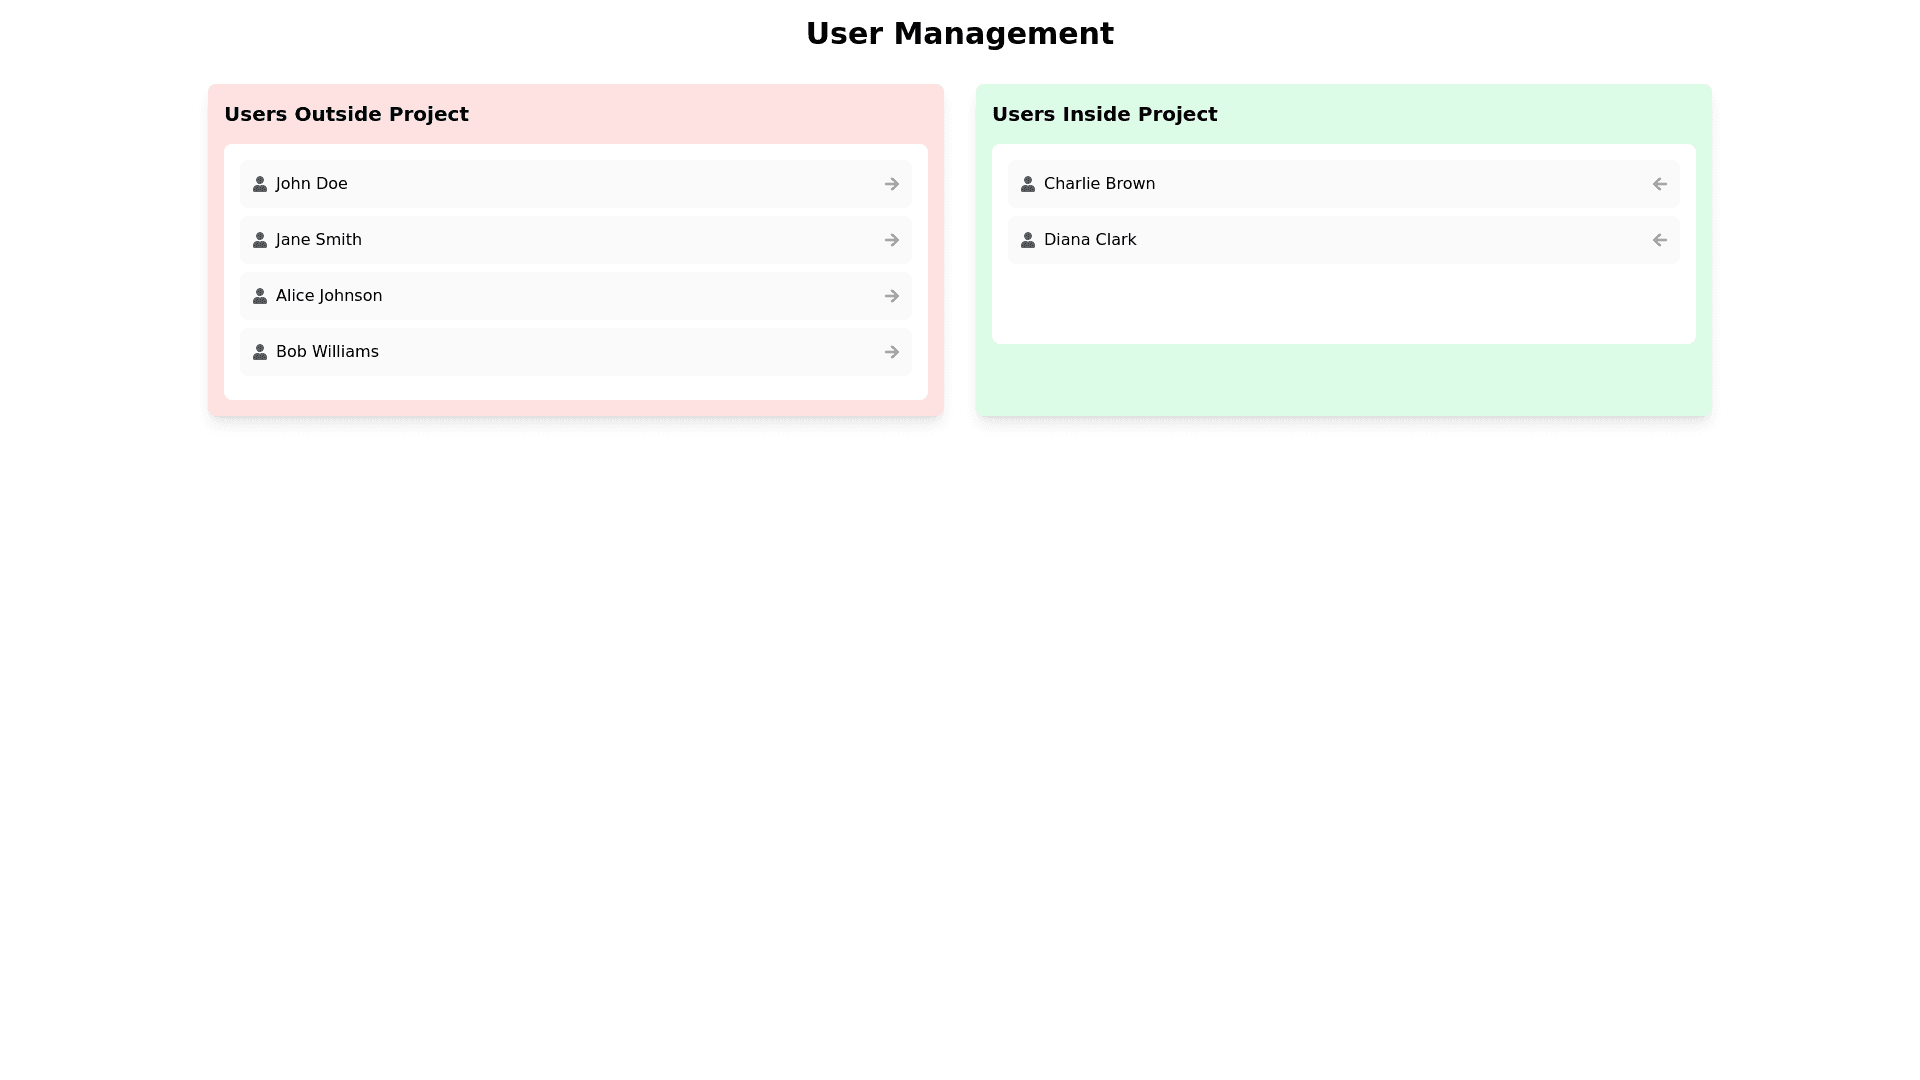This screenshot has width=1920, height=1080.
Task: Click empty area below Diana Clark row
Action: point(1343,304)
